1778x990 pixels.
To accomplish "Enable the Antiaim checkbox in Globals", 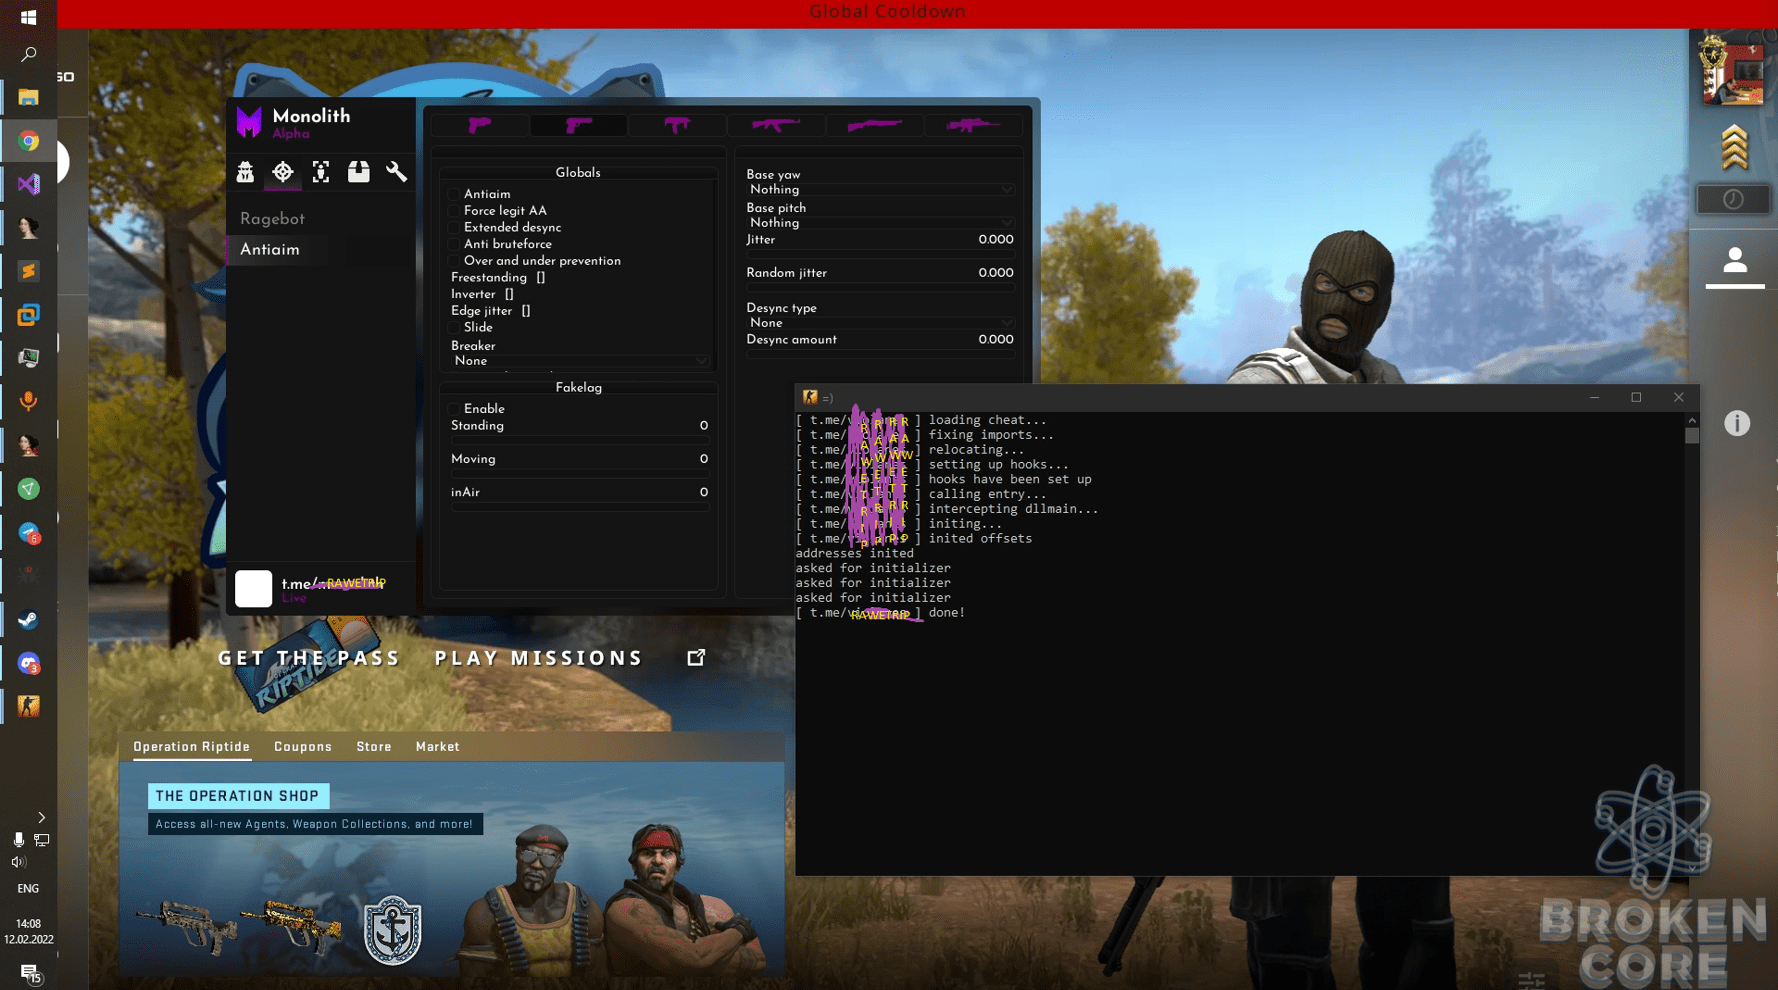I will [x=454, y=195].
